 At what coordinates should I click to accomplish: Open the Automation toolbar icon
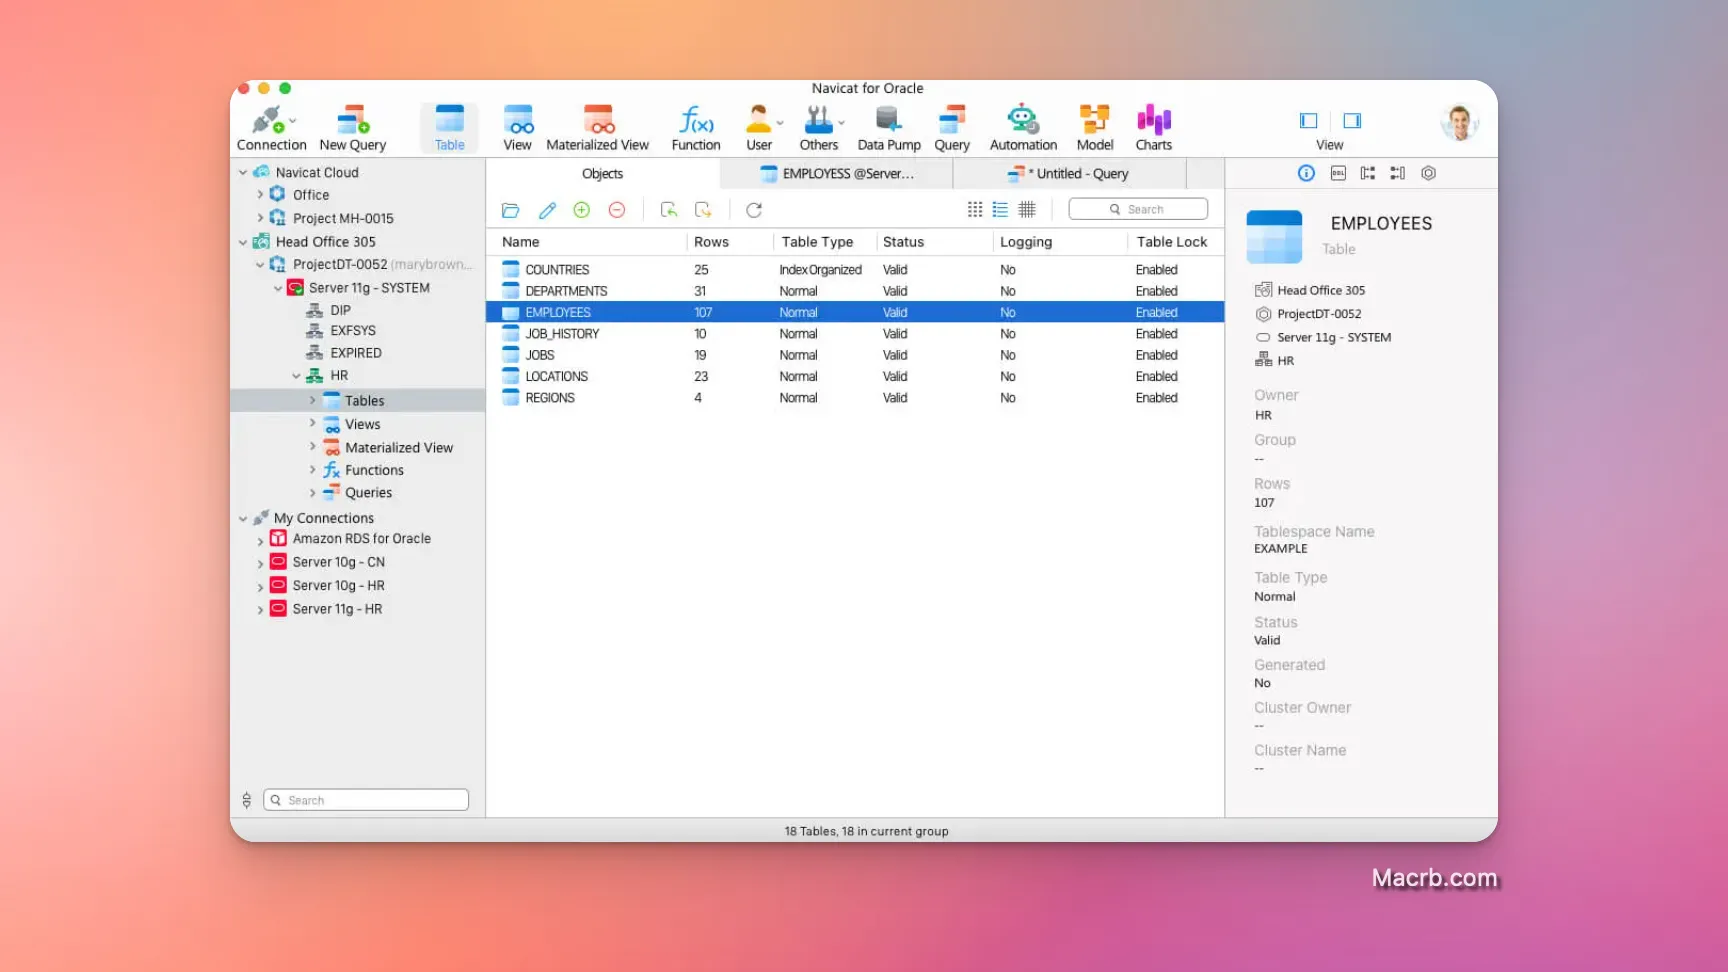[x=1023, y=128]
